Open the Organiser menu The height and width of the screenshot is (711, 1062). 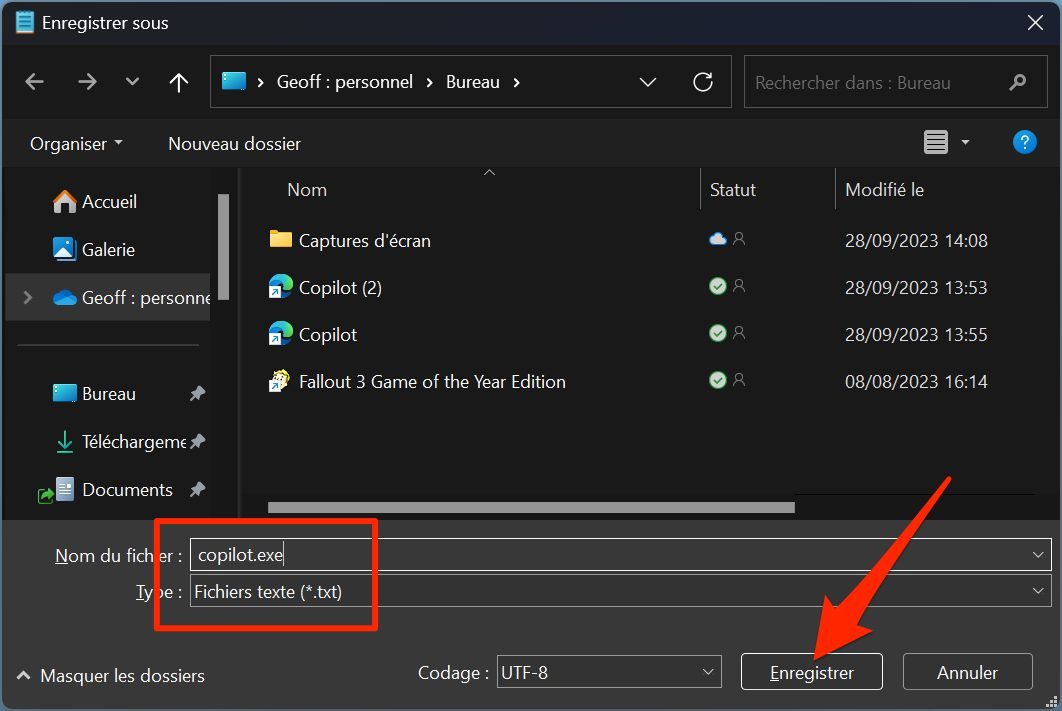pos(76,144)
